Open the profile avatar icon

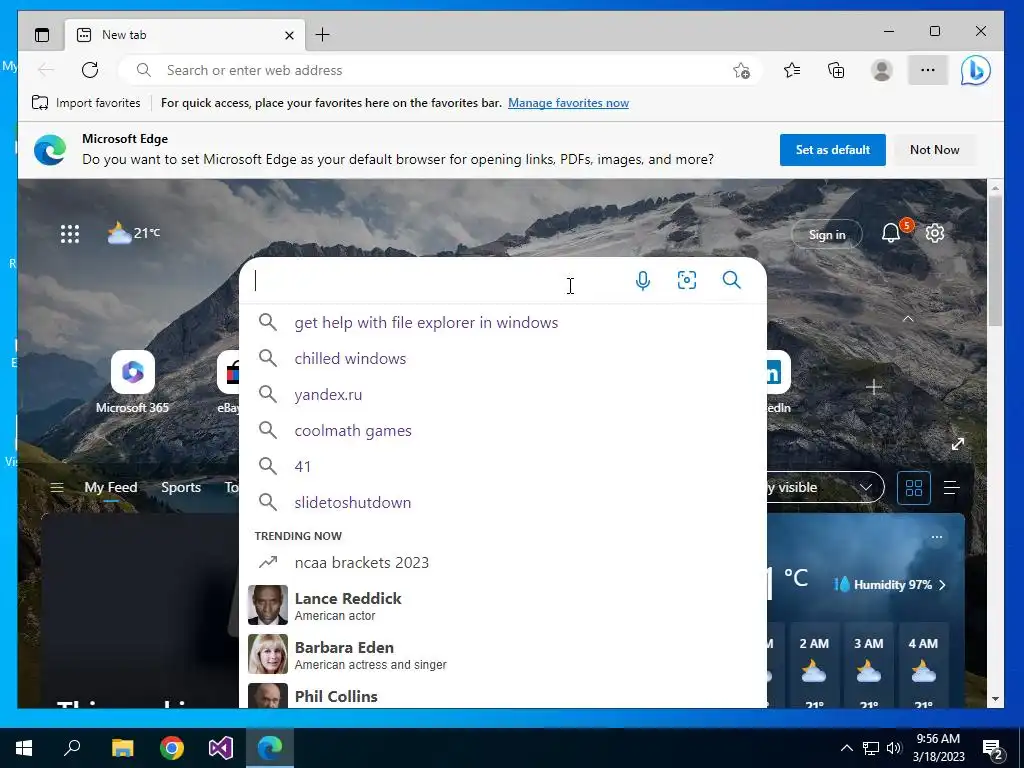click(x=882, y=70)
